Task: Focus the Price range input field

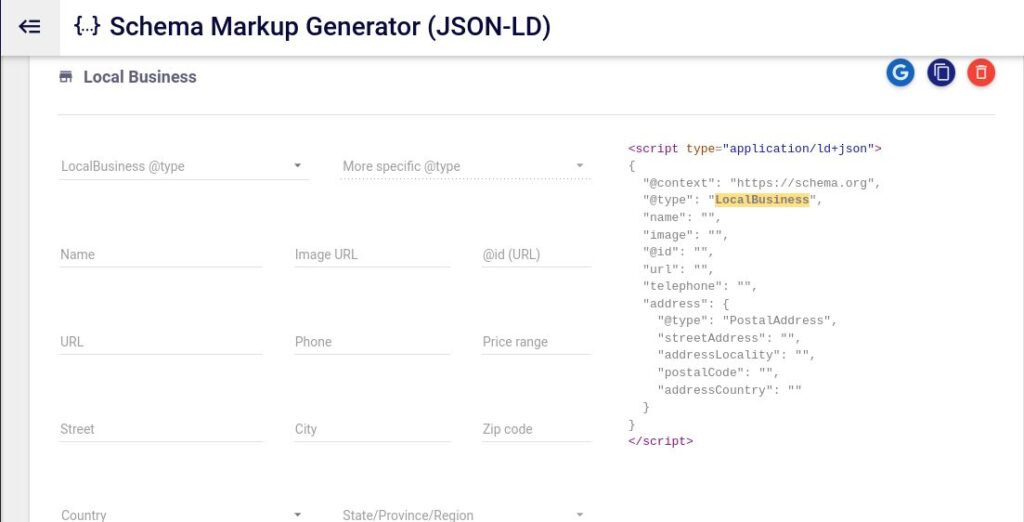Action: tap(536, 342)
